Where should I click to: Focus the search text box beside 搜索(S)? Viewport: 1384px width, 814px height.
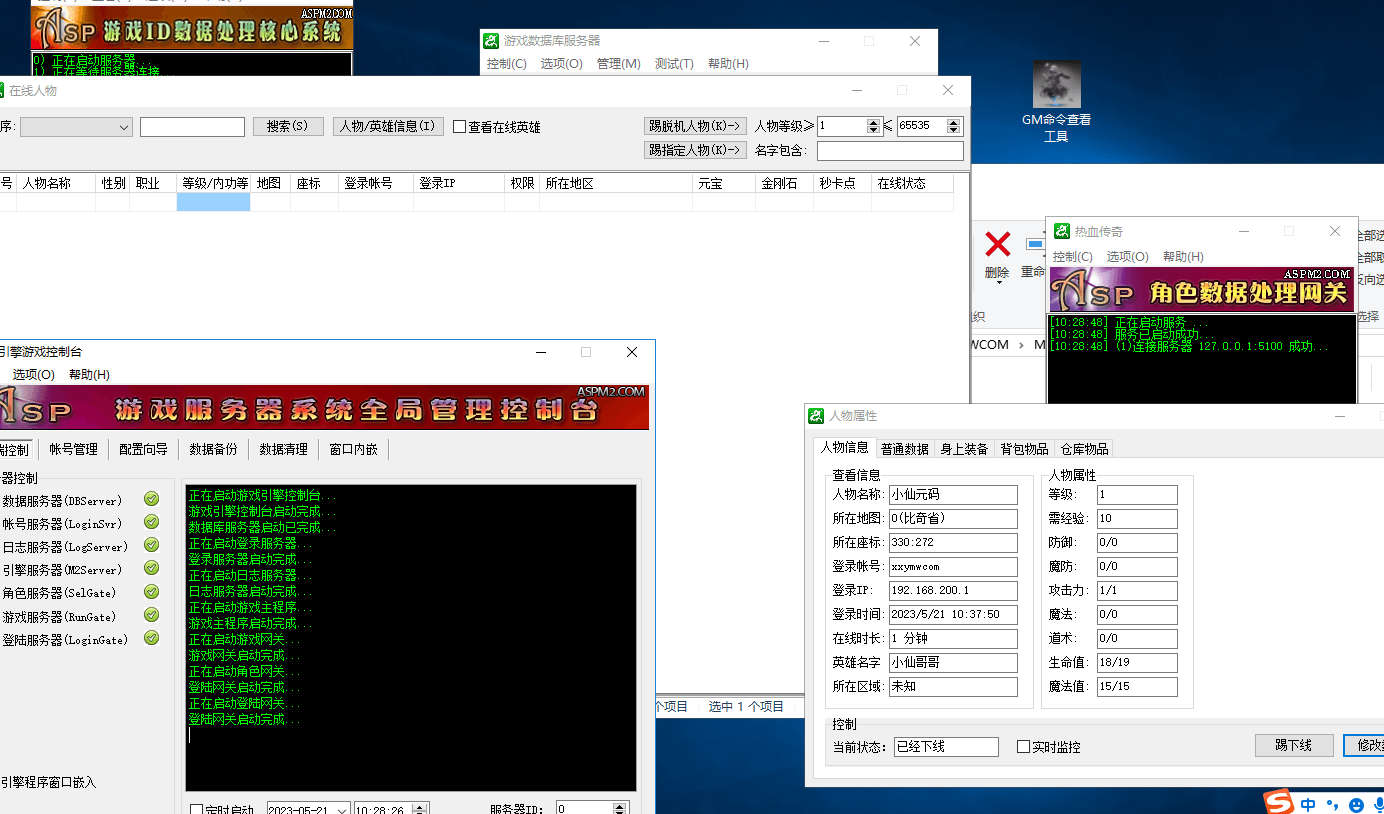click(x=192, y=127)
